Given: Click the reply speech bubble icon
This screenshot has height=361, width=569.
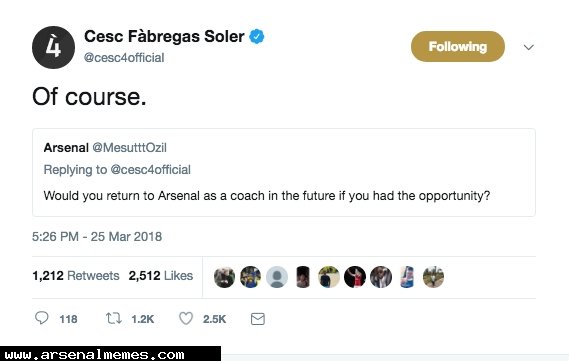Looking at the screenshot, I should pos(42,318).
